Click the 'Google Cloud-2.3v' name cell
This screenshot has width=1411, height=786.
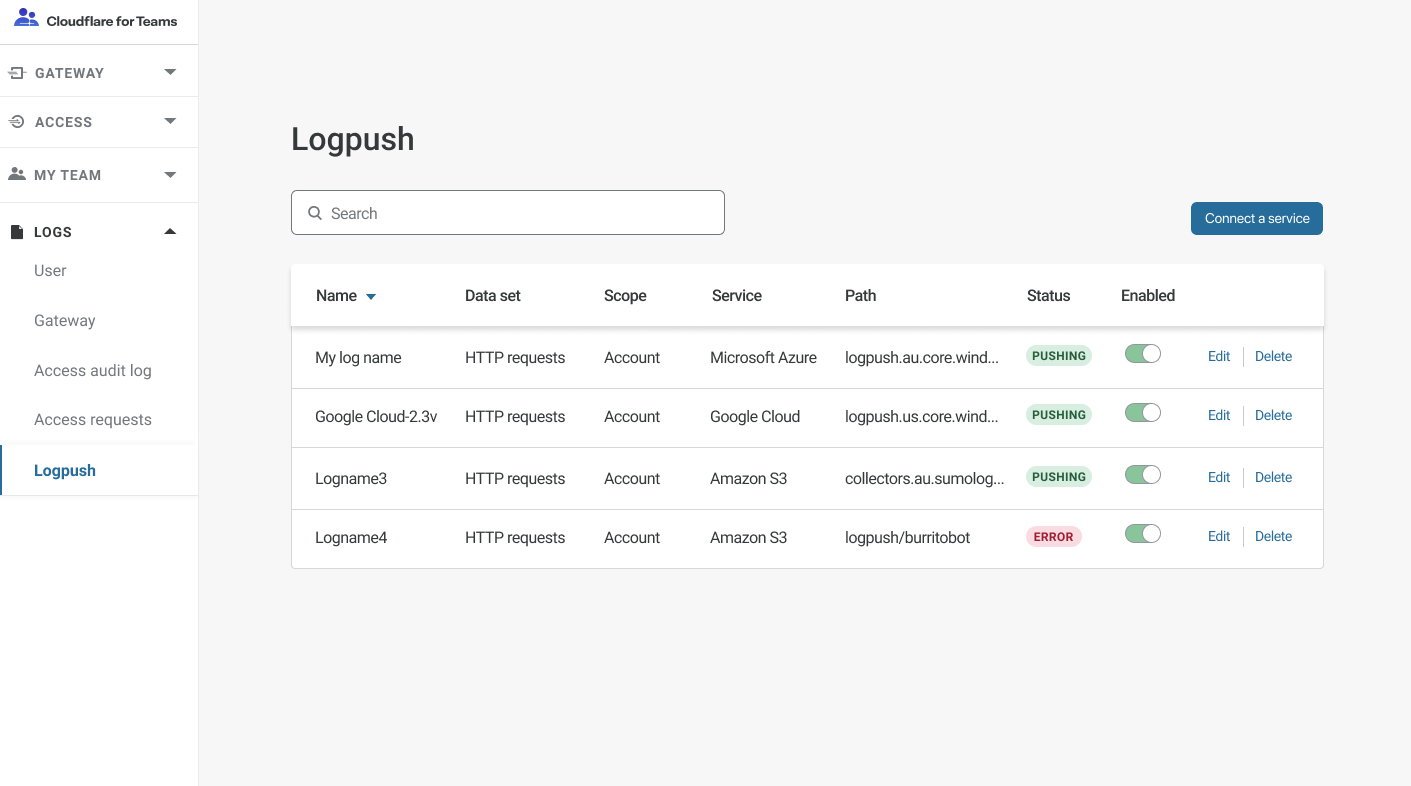(376, 416)
